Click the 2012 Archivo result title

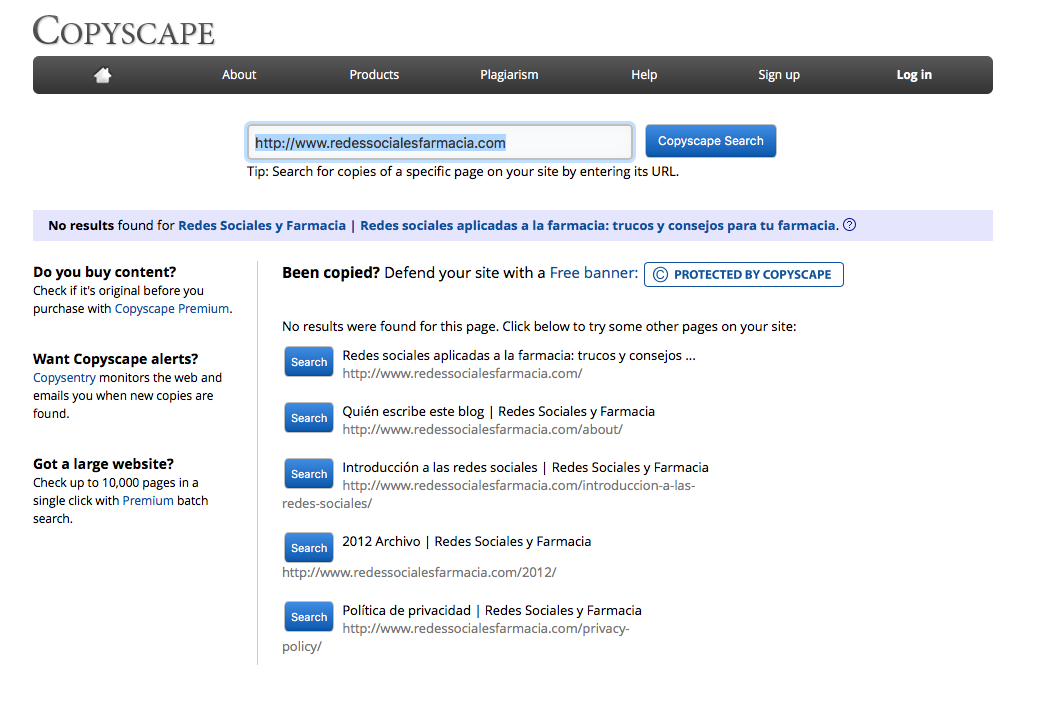tap(467, 541)
